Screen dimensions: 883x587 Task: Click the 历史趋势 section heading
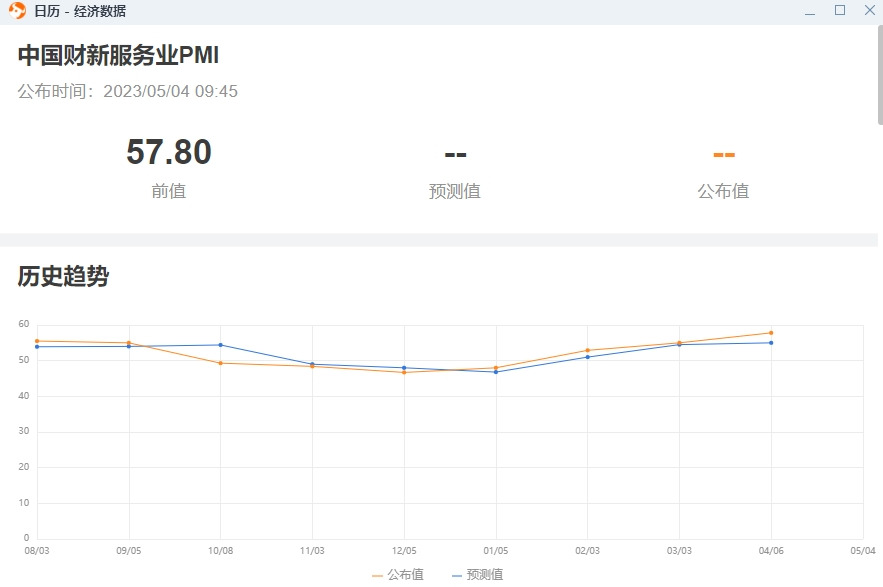point(63,276)
